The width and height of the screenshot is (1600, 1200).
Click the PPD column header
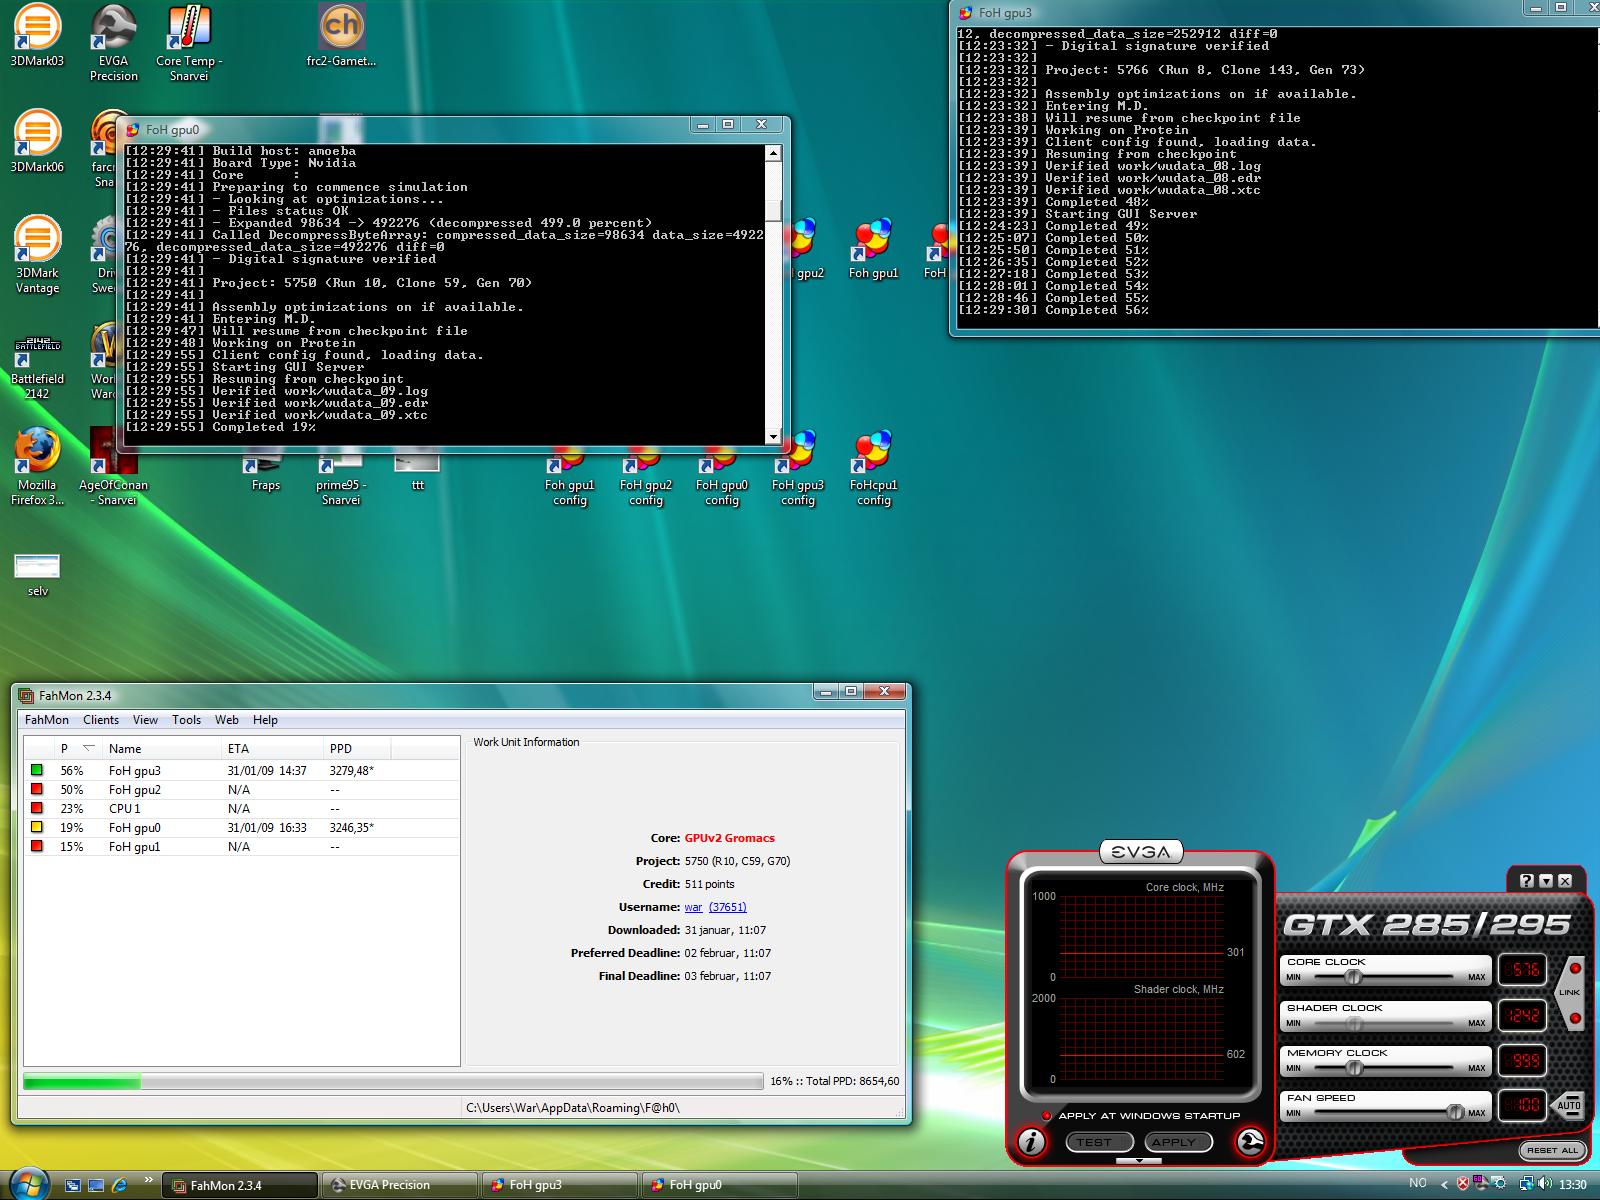[x=356, y=748]
